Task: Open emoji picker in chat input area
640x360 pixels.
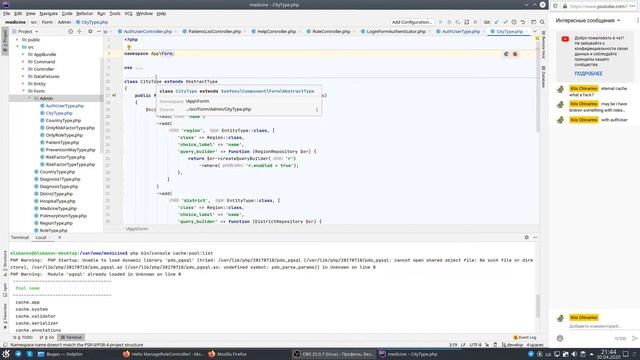Action: click(x=560, y=338)
